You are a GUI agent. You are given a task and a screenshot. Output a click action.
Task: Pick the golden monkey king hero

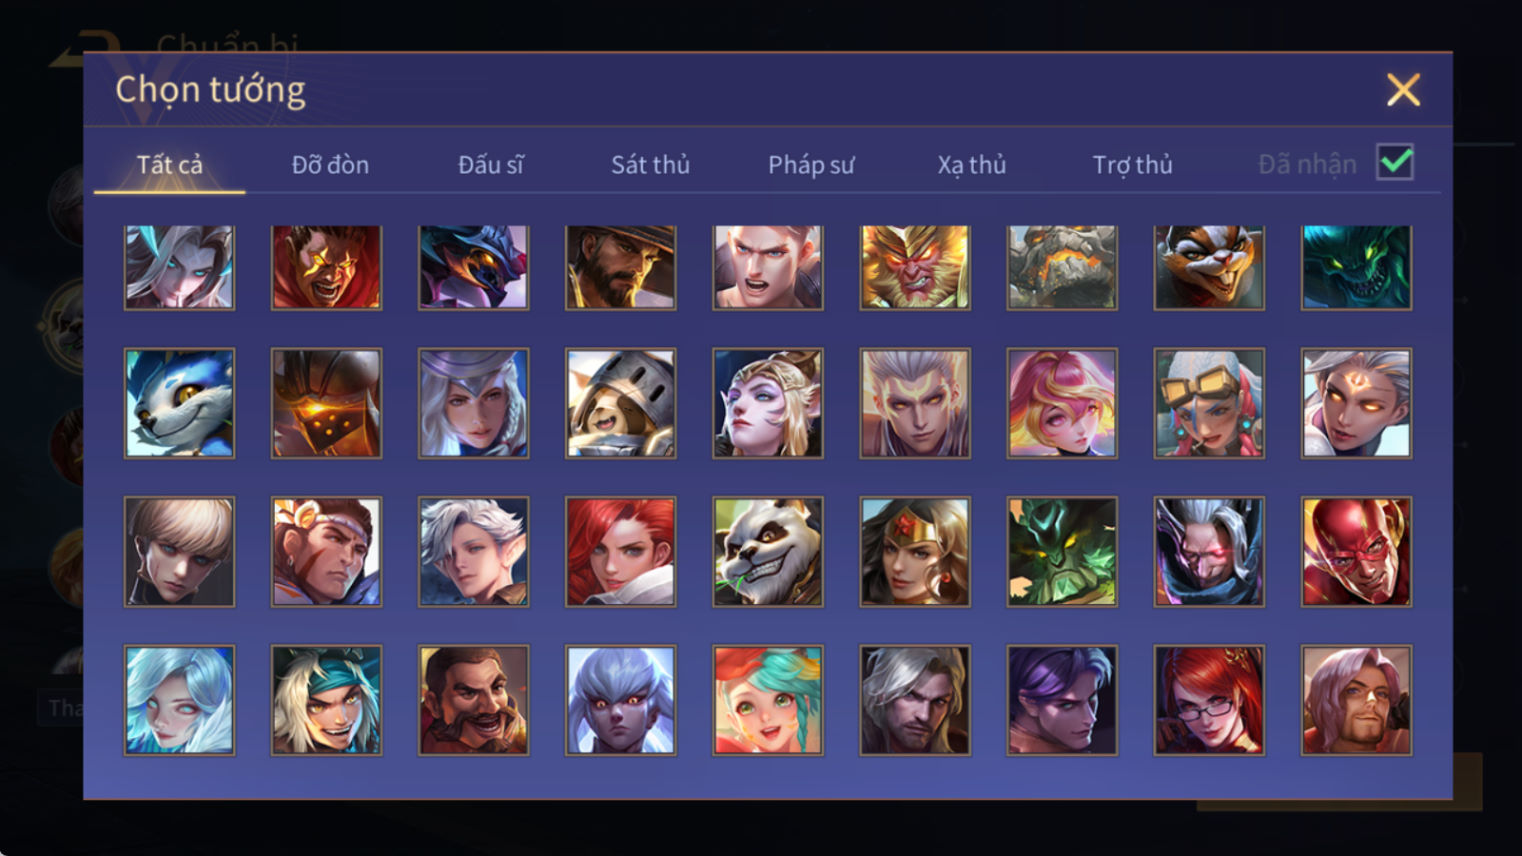pos(915,266)
